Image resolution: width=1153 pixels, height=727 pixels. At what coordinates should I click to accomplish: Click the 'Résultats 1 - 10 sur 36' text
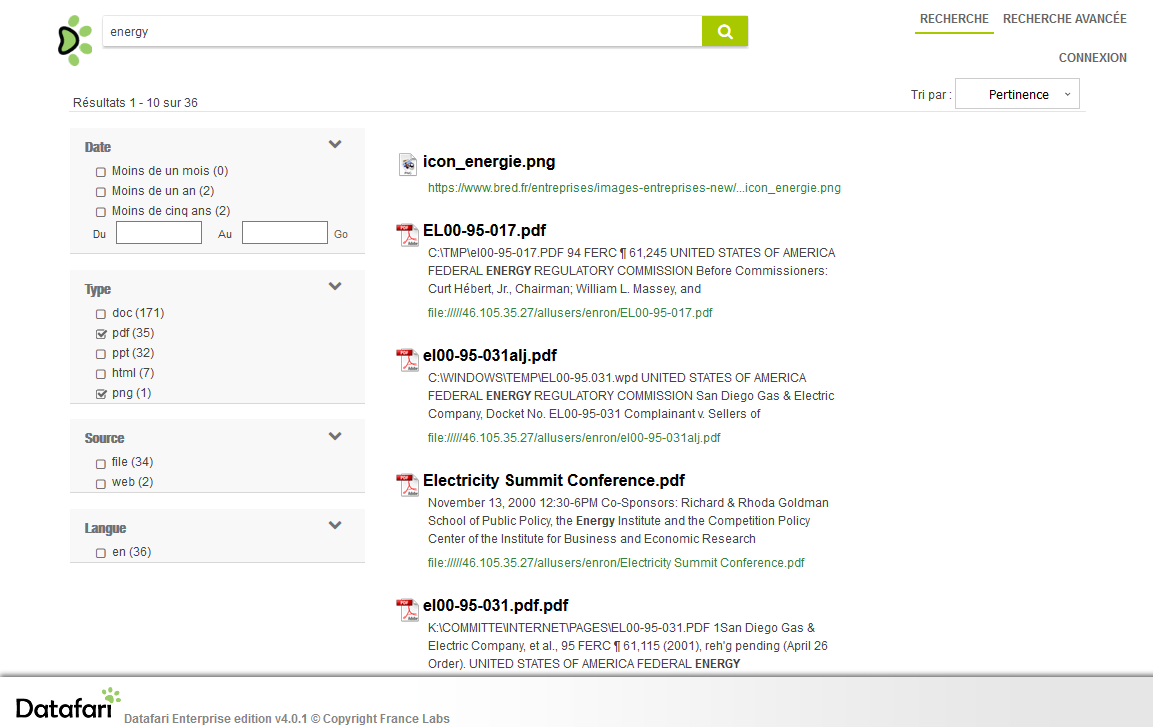click(x=135, y=103)
